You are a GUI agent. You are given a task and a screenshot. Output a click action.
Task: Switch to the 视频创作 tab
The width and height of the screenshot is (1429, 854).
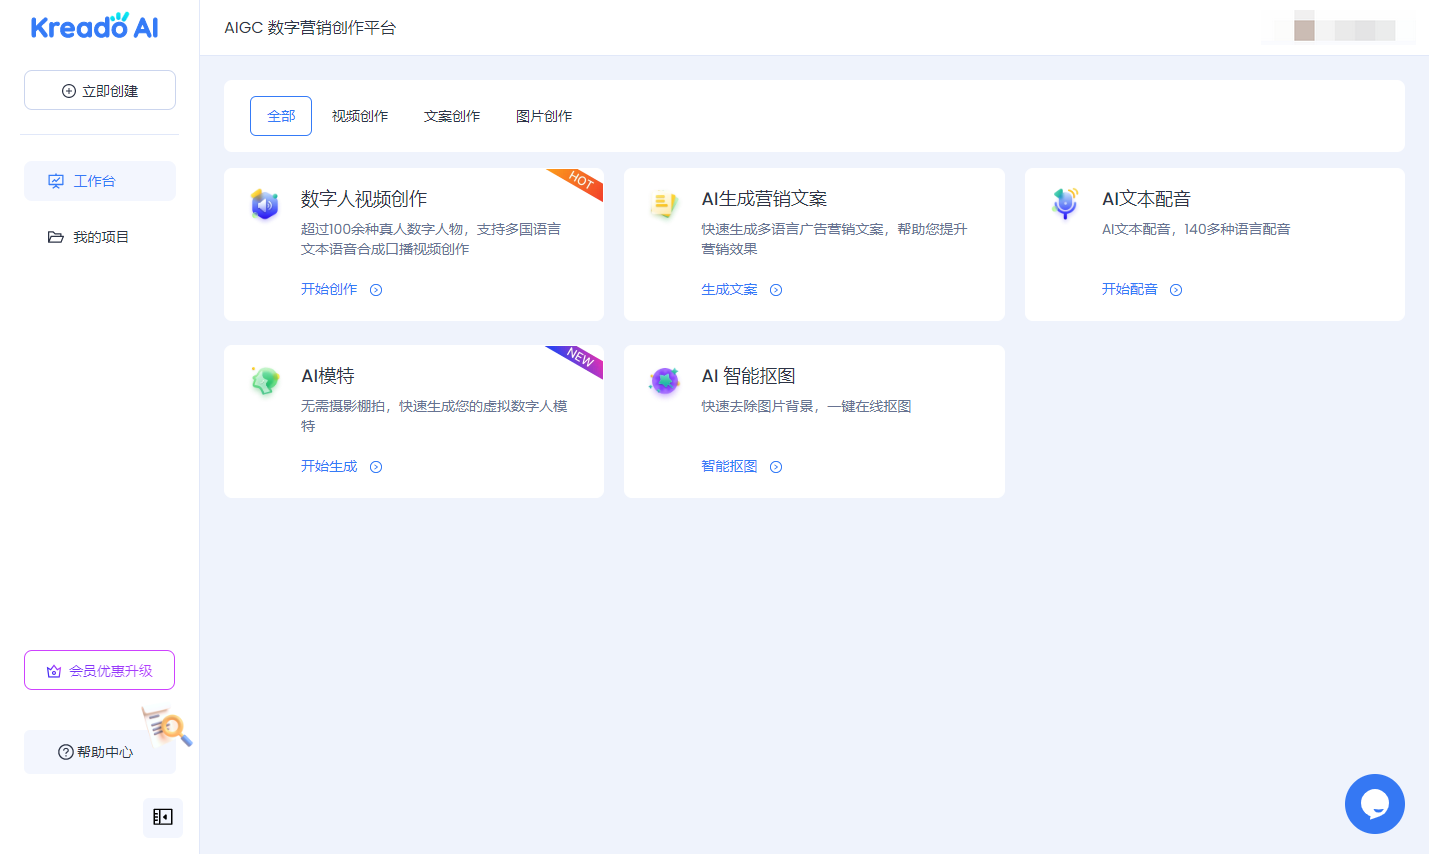(360, 115)
